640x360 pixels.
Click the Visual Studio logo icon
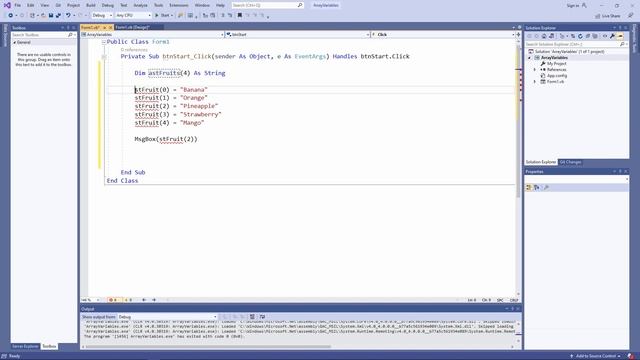click(7, 5)
